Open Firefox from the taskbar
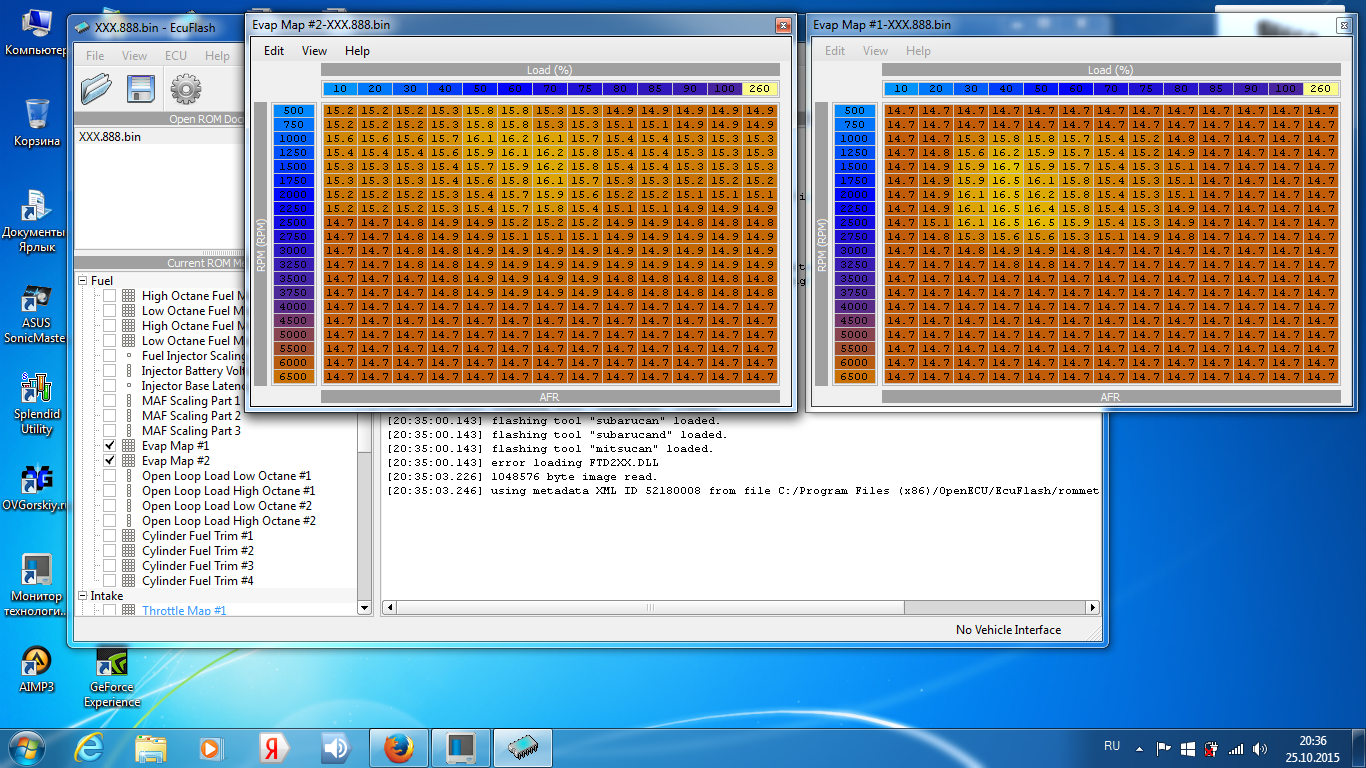 [398, 748]
